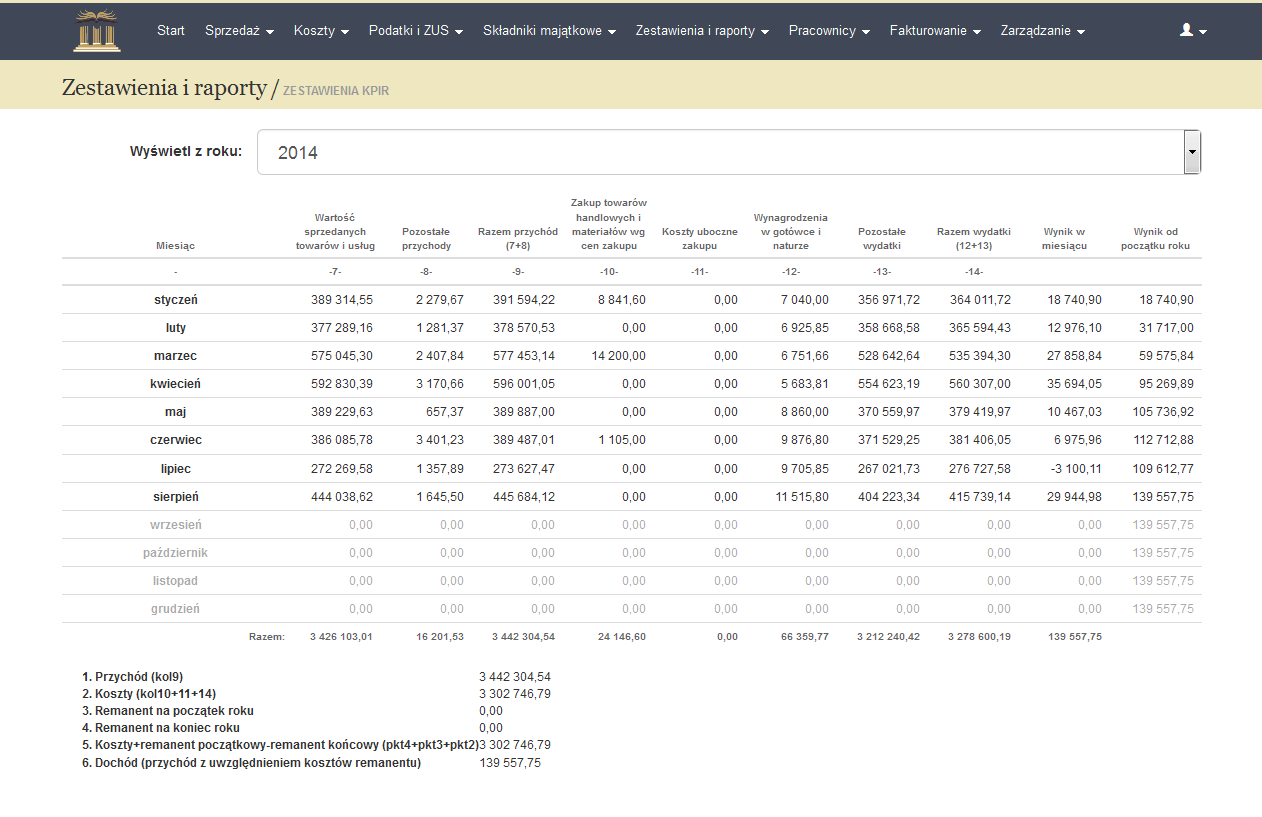This screenshot has height=817, width=1262.
Task: Select the kwiecień row label
Action: pos(176,384)
